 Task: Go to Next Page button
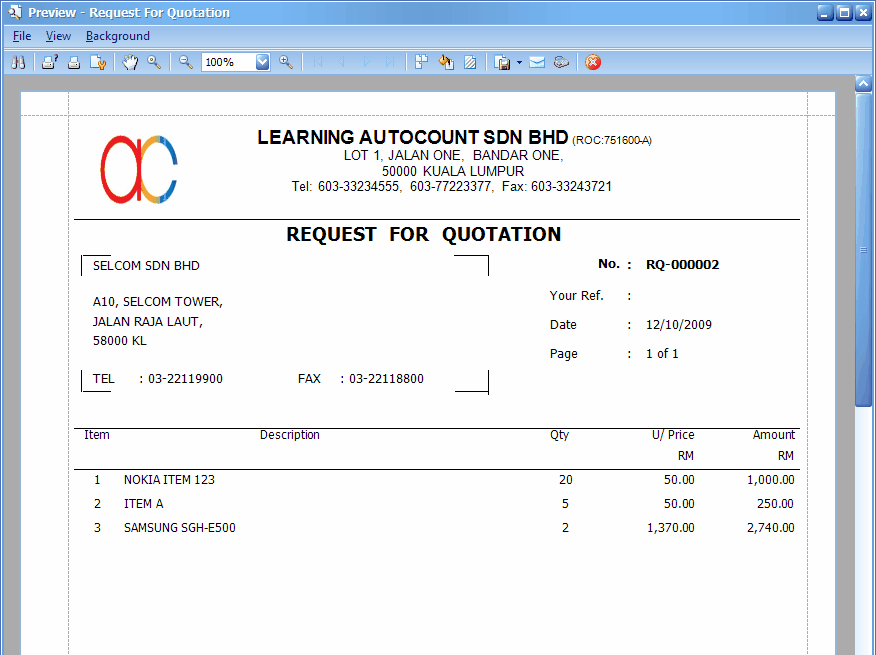click(366, 62)
